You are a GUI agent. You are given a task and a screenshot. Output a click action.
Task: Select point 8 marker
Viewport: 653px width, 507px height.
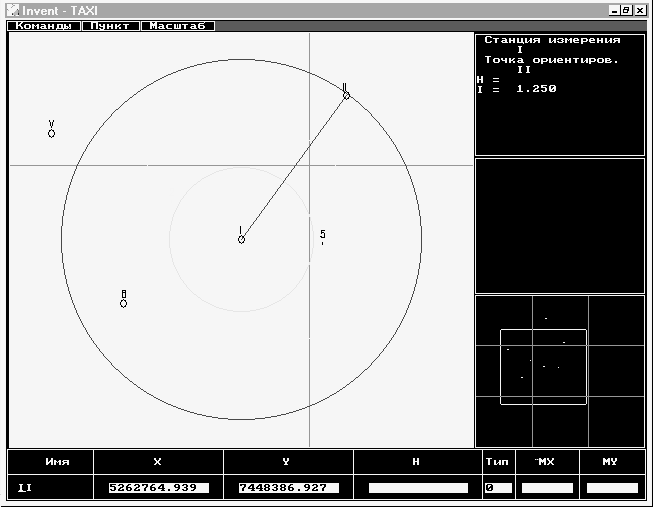pyautogui.click(x=123, y=303)
